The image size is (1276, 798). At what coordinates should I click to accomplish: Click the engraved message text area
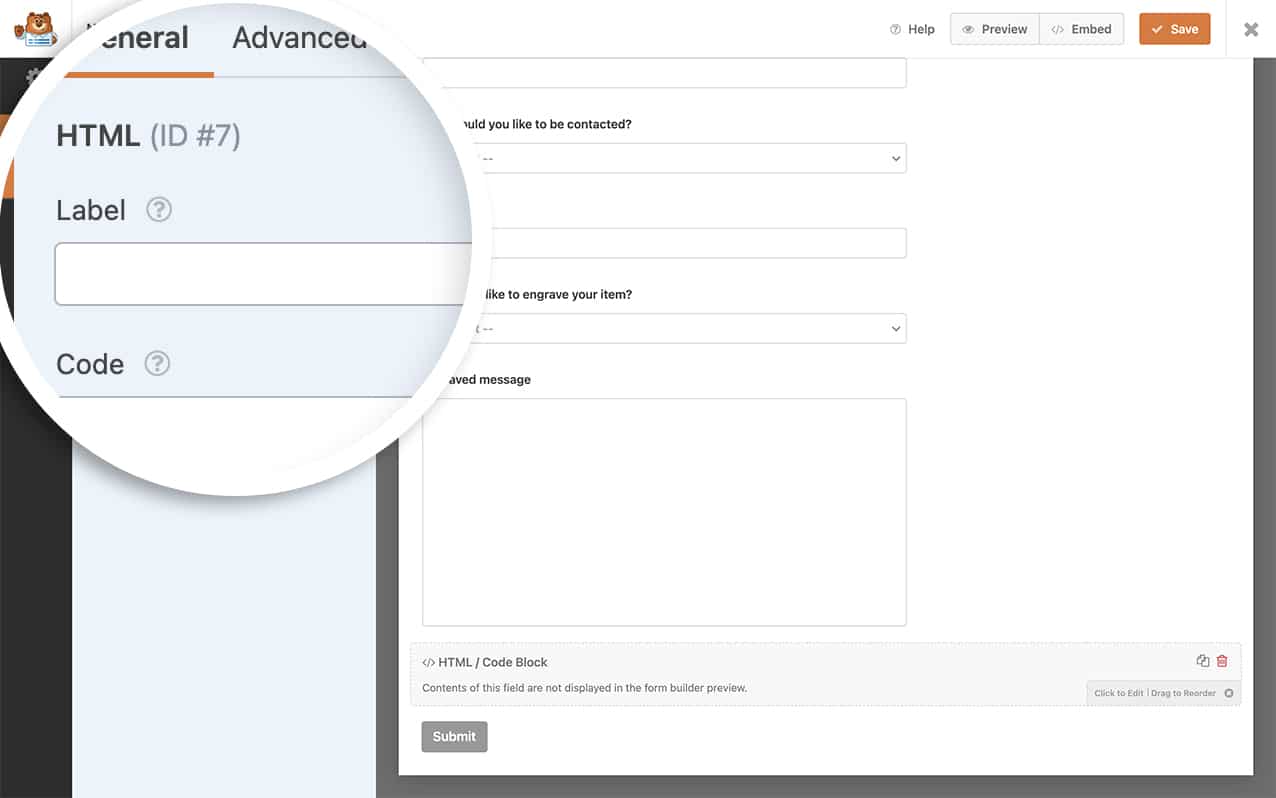click(x=663, y=510)
